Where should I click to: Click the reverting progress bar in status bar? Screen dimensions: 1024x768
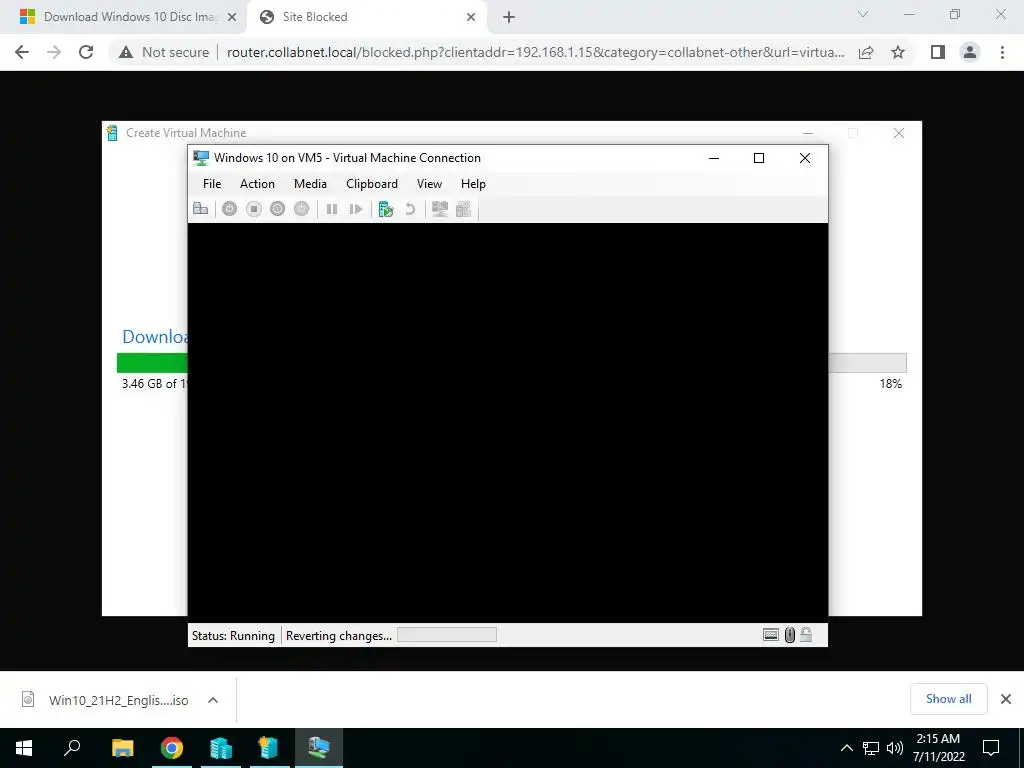pos(447,635)
